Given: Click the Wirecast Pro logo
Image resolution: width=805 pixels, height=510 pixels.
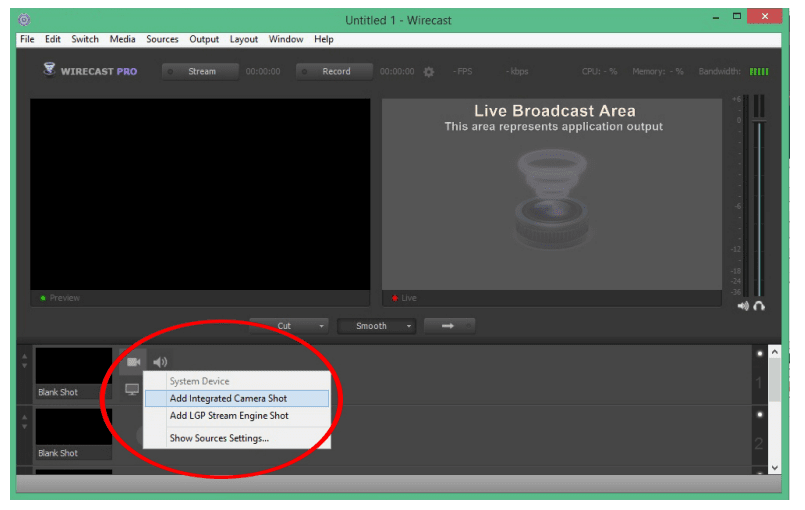Looking at the screenshot, I should pyautogui.click(x=90, y=70).
